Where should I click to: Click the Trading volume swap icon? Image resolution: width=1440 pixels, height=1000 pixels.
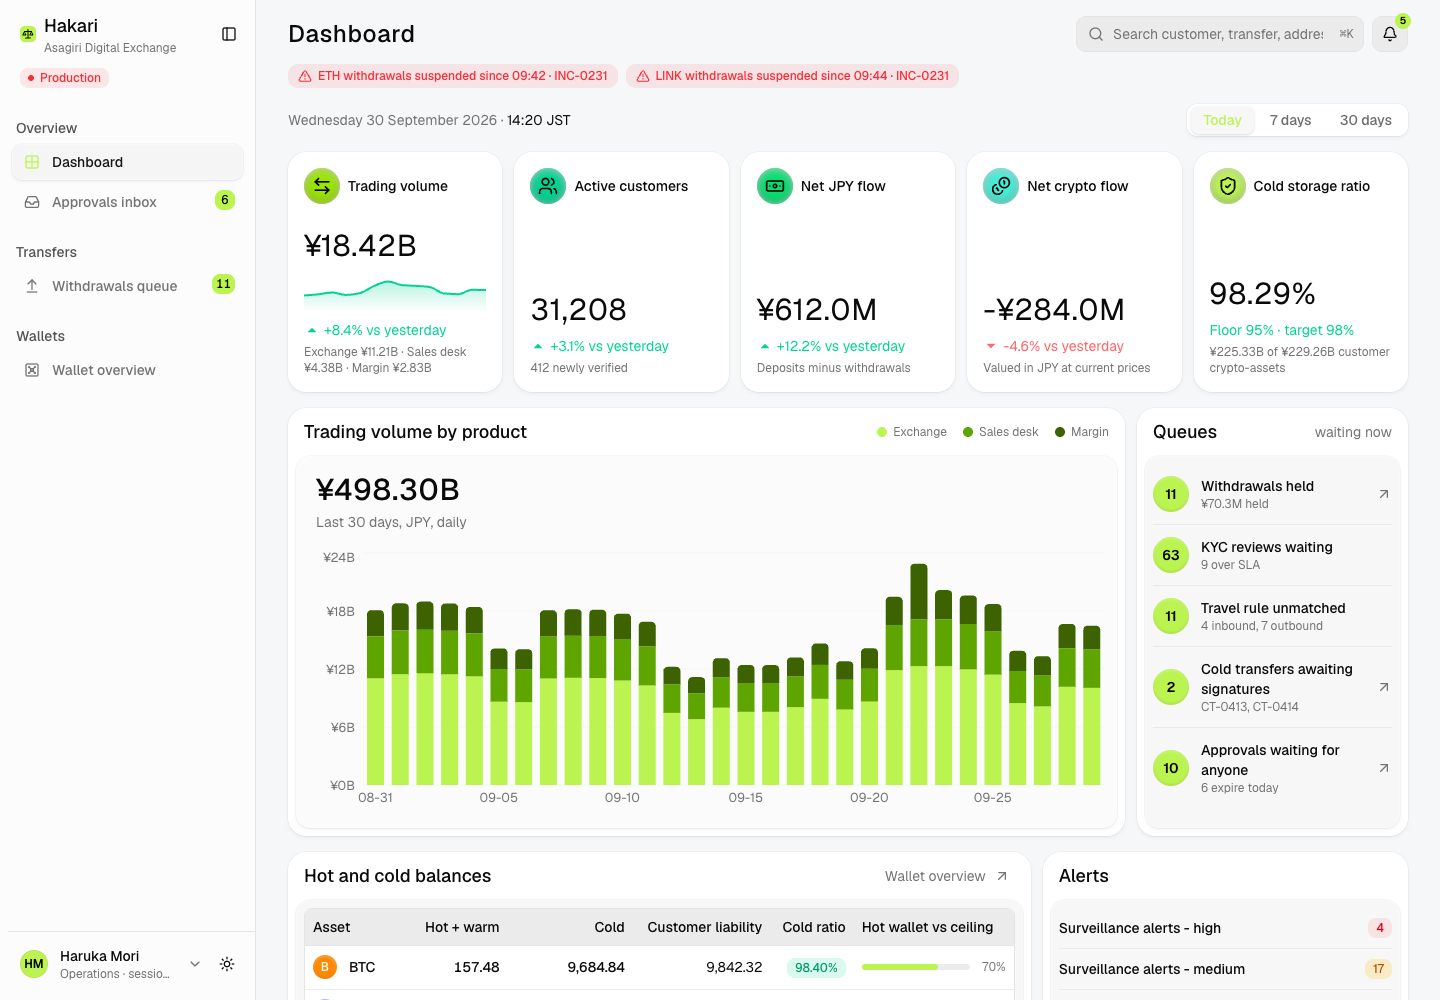click(322, 186)
